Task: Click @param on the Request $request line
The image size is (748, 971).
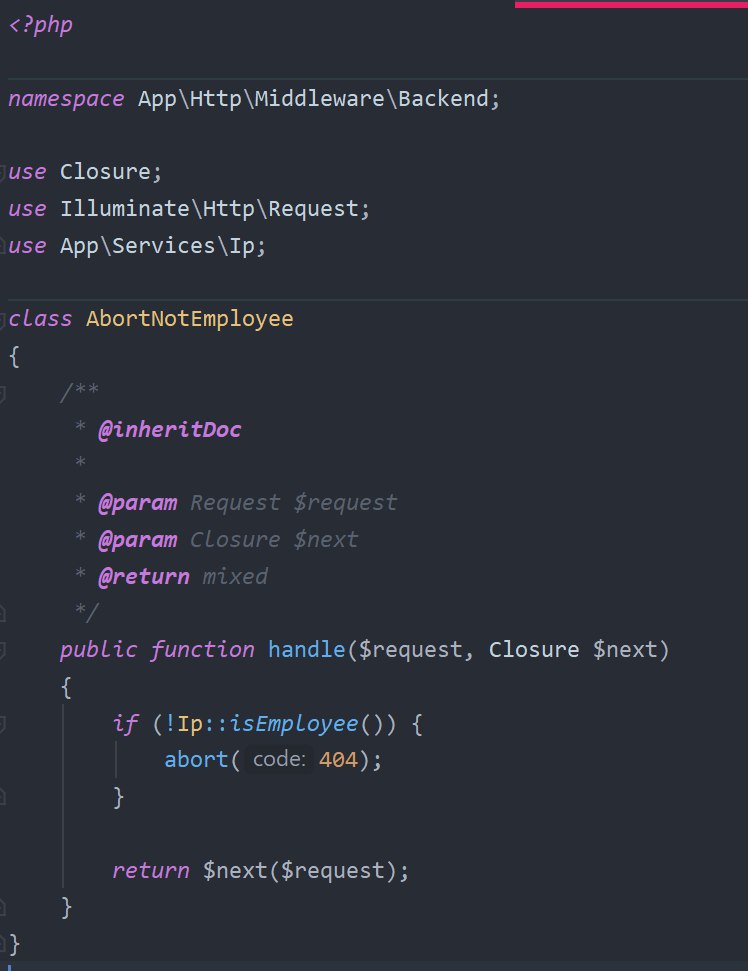Action: [x=137, y=503]
